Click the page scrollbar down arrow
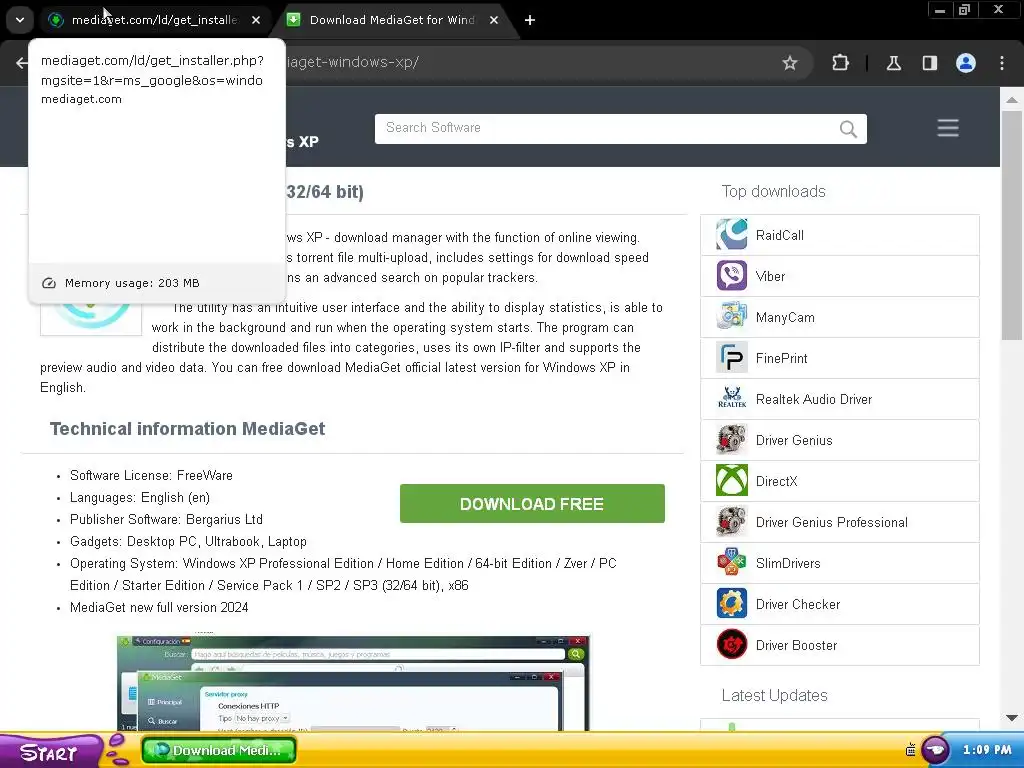The width and height of the screenshot is (1024, 768). [1012, 718]
